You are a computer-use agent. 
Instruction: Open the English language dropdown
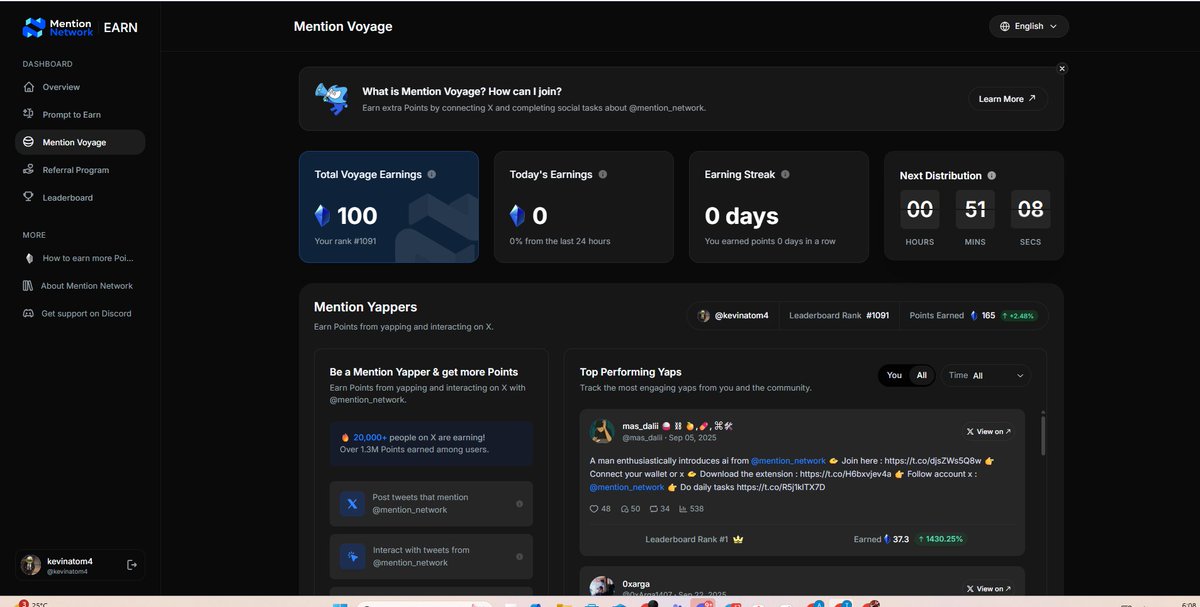(1028, 26)
